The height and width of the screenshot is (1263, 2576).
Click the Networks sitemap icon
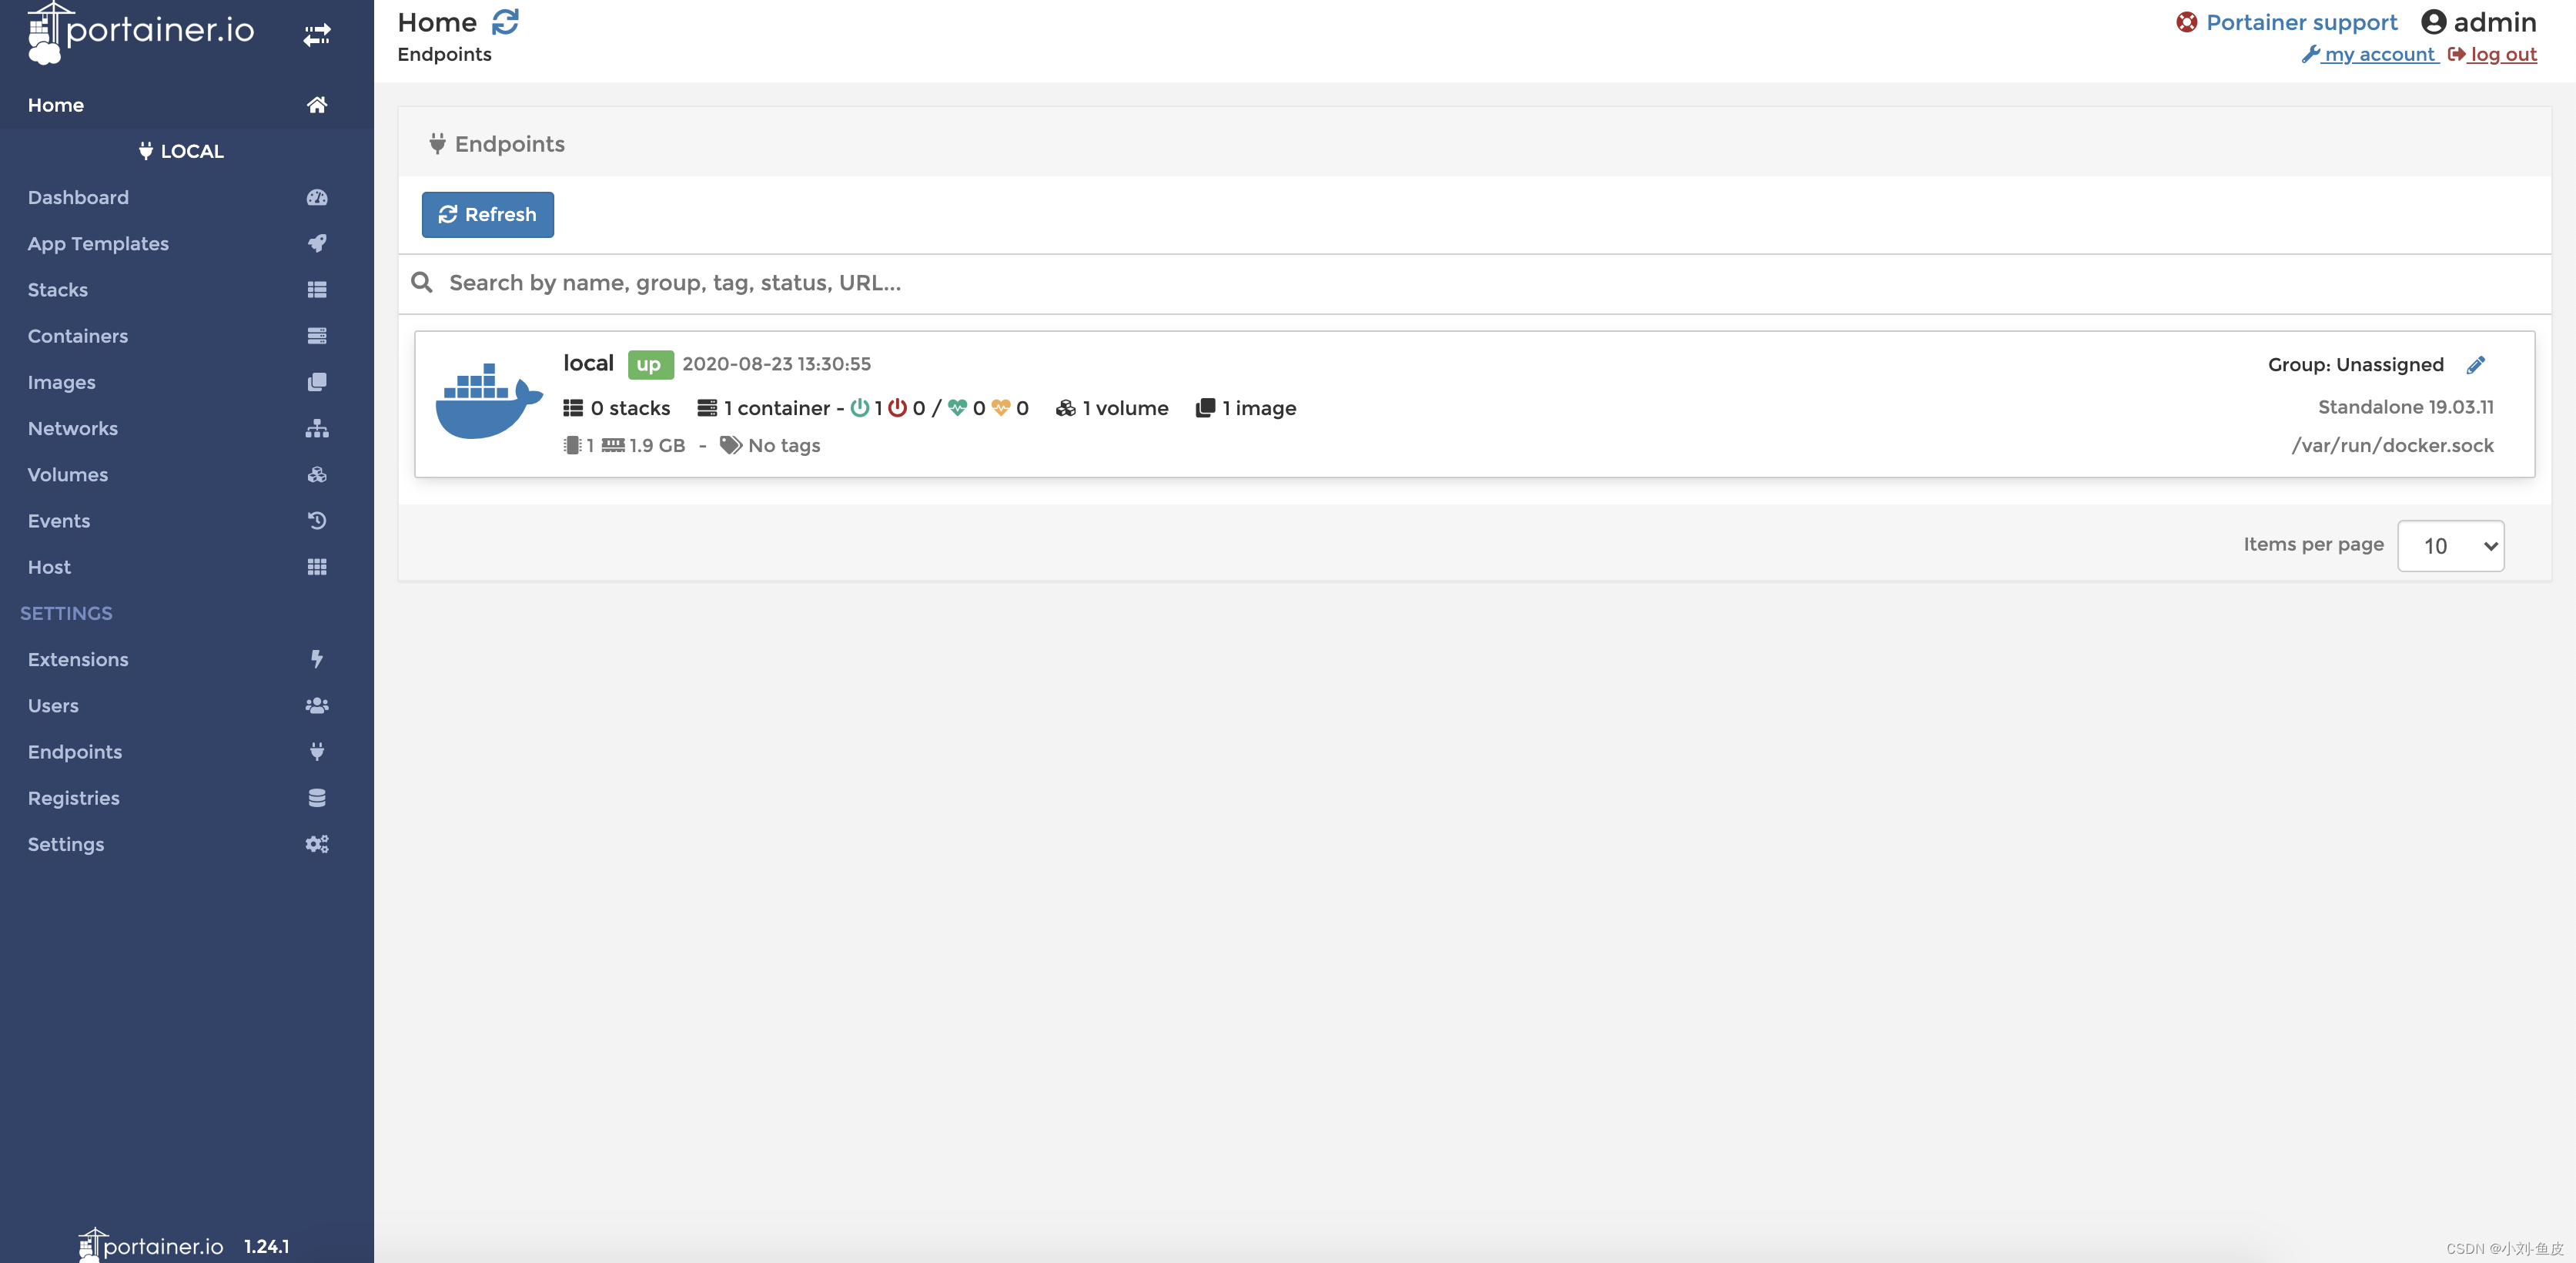pyautogui.click(x=317, y=428)
